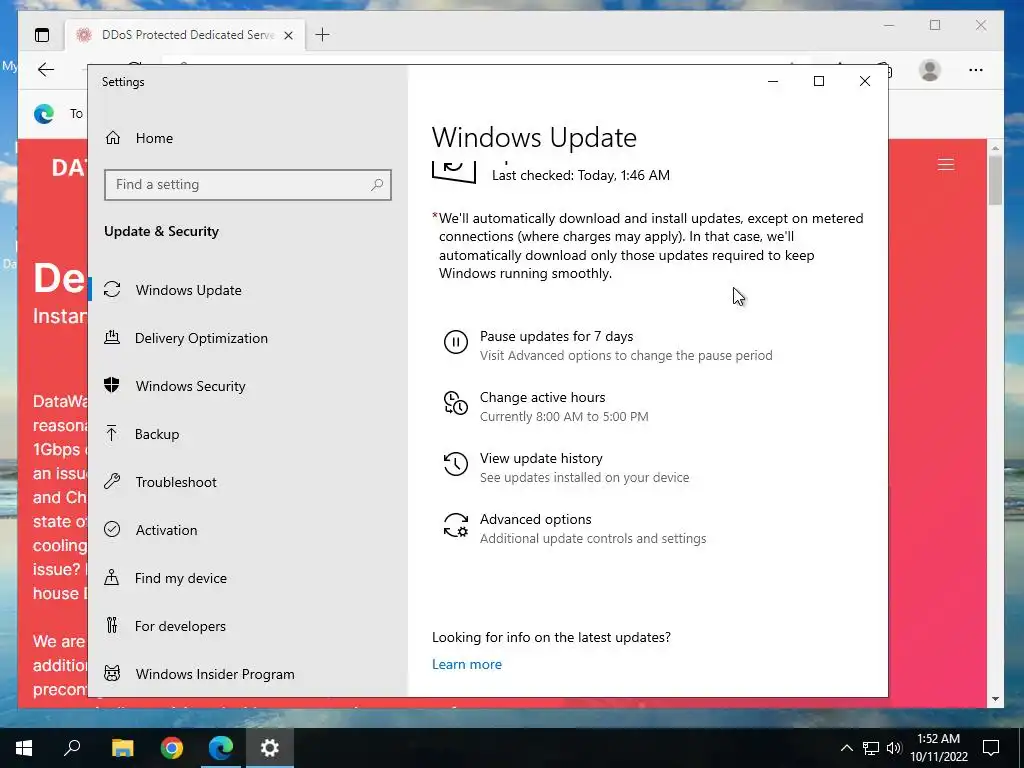Click the Activation checkmark icon
Image resolution: width=1024 pixels, height=768 pixels.
112,529
